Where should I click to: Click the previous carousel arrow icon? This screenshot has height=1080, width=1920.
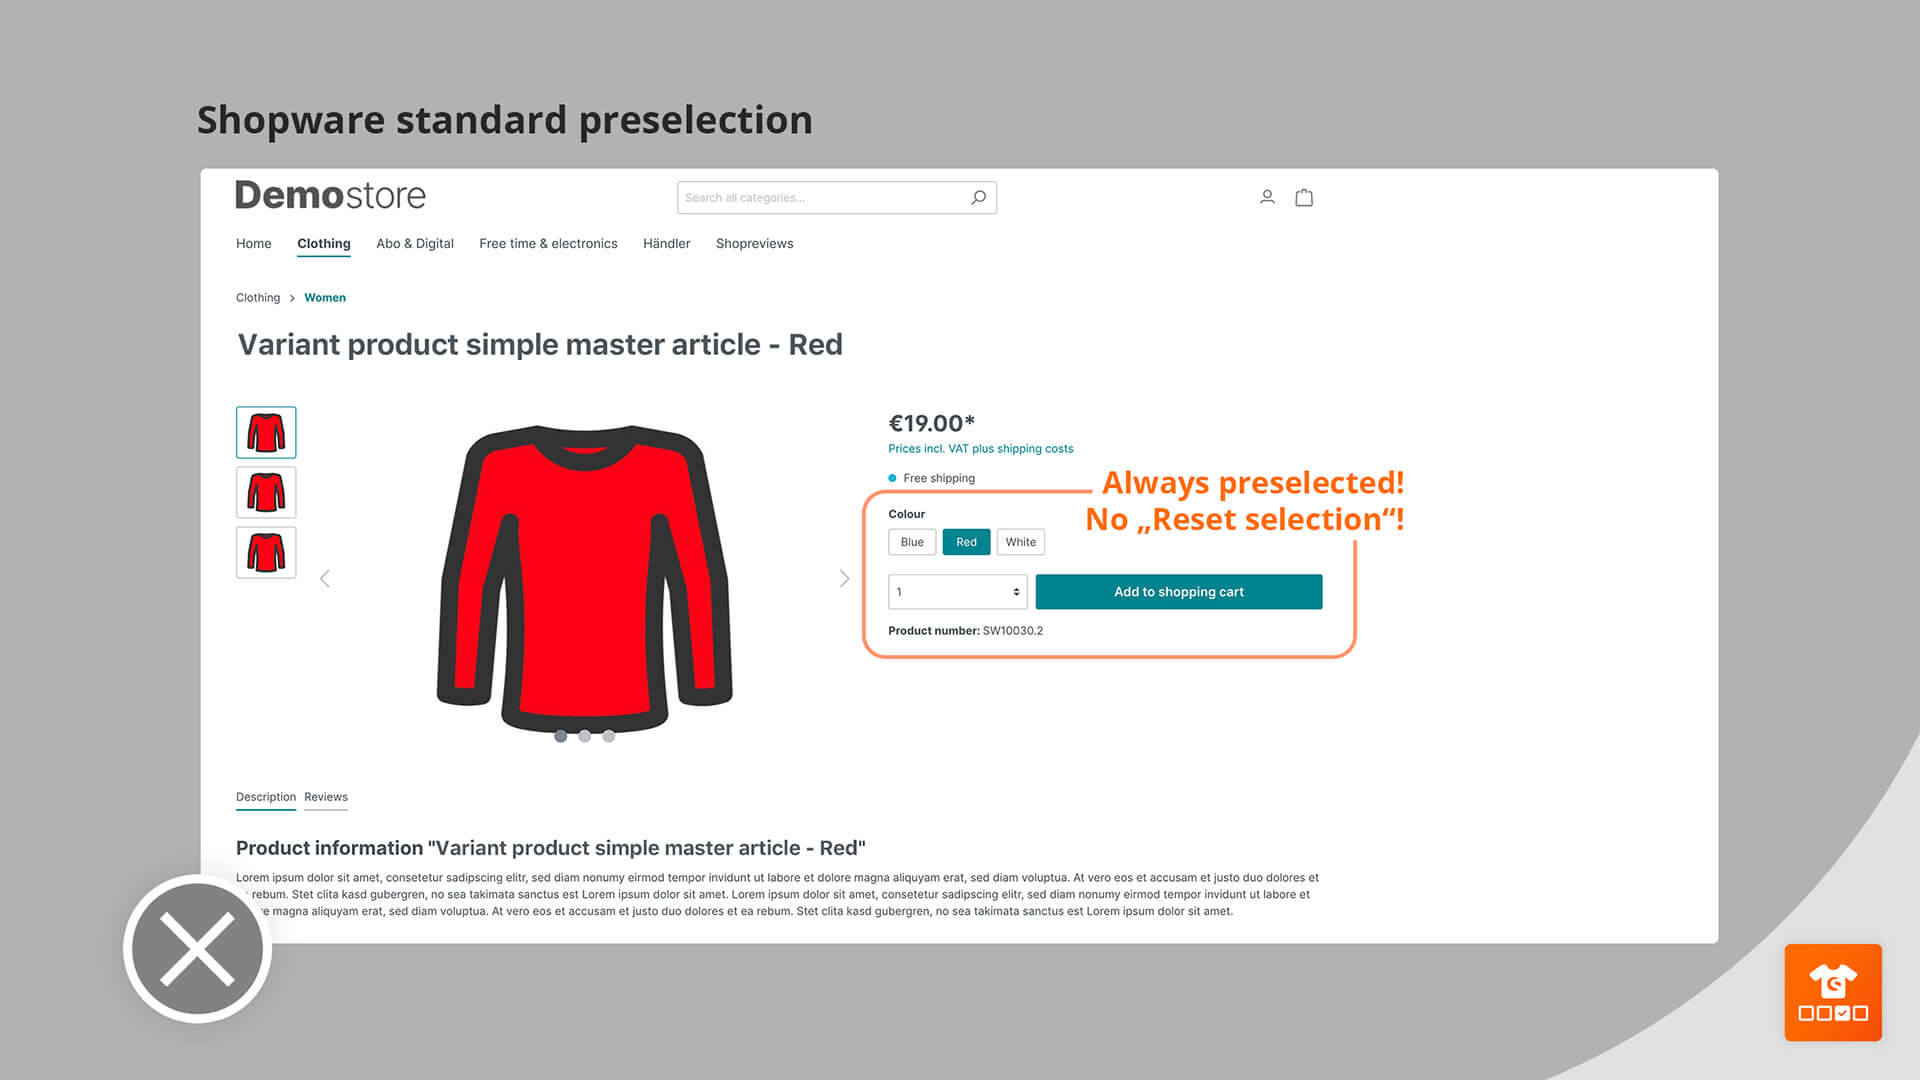pyautogui.click(x=324, y=578)
